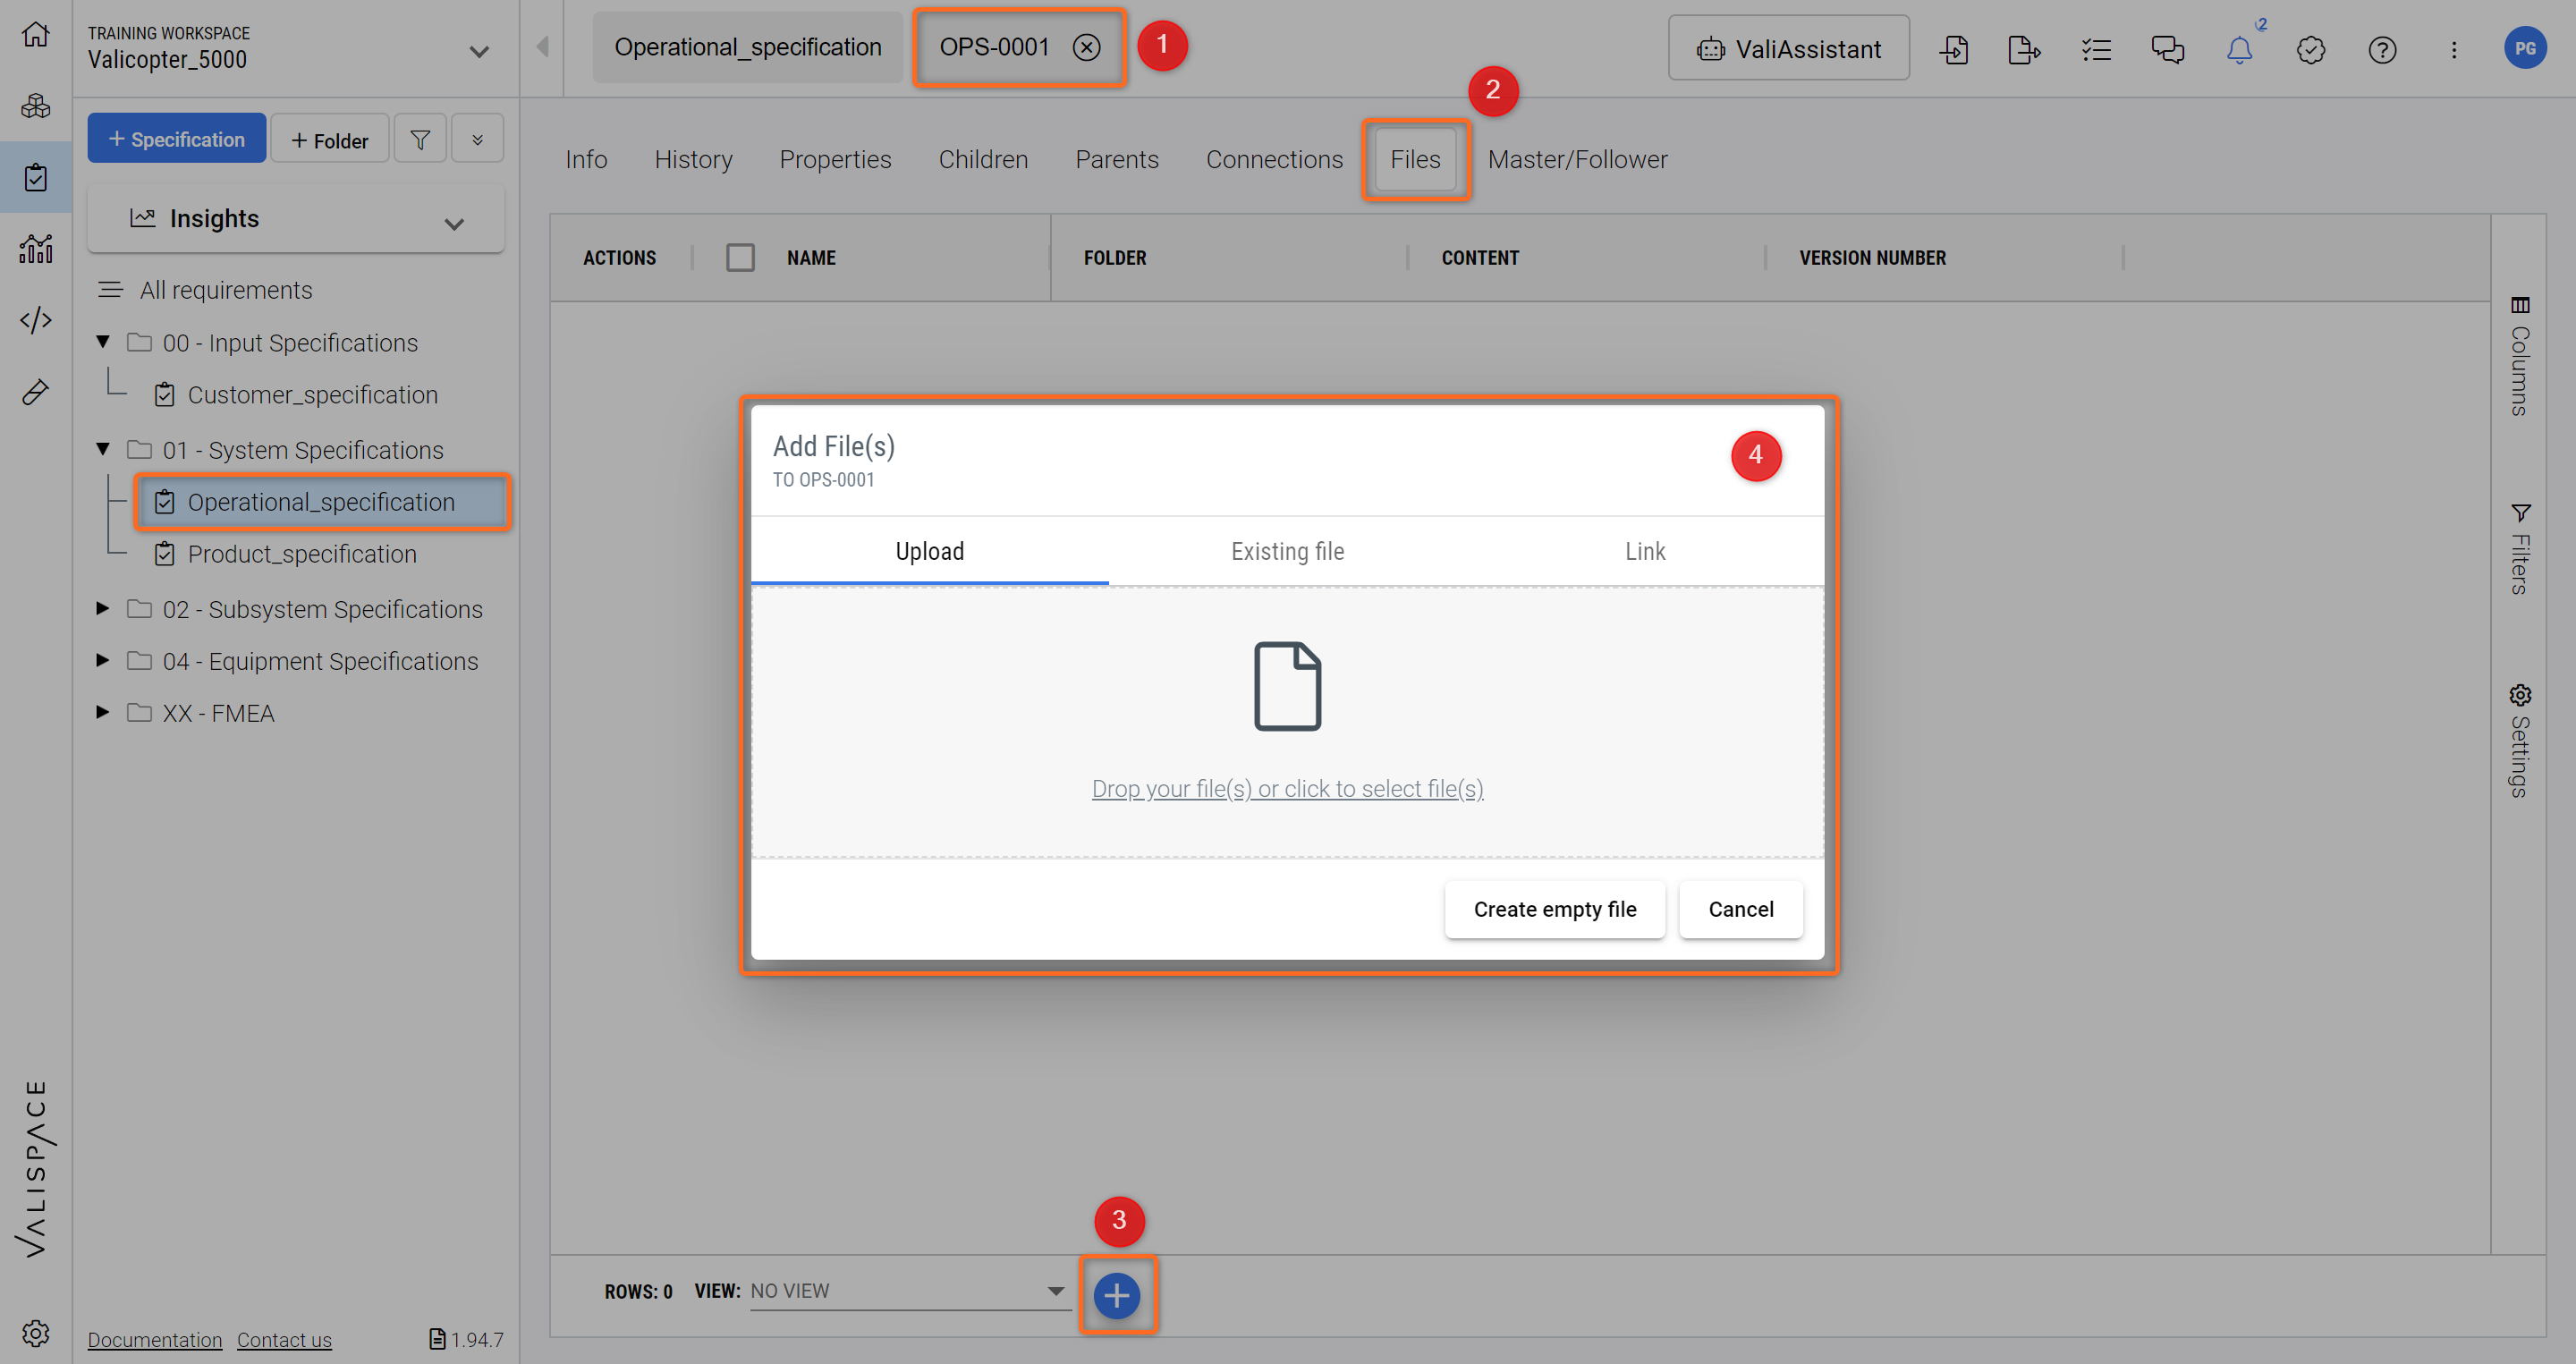The height and width of the screenshot is (1364, 2576).
Task: Open the Operational_specification top tab
Action: (x=747, y=47)
